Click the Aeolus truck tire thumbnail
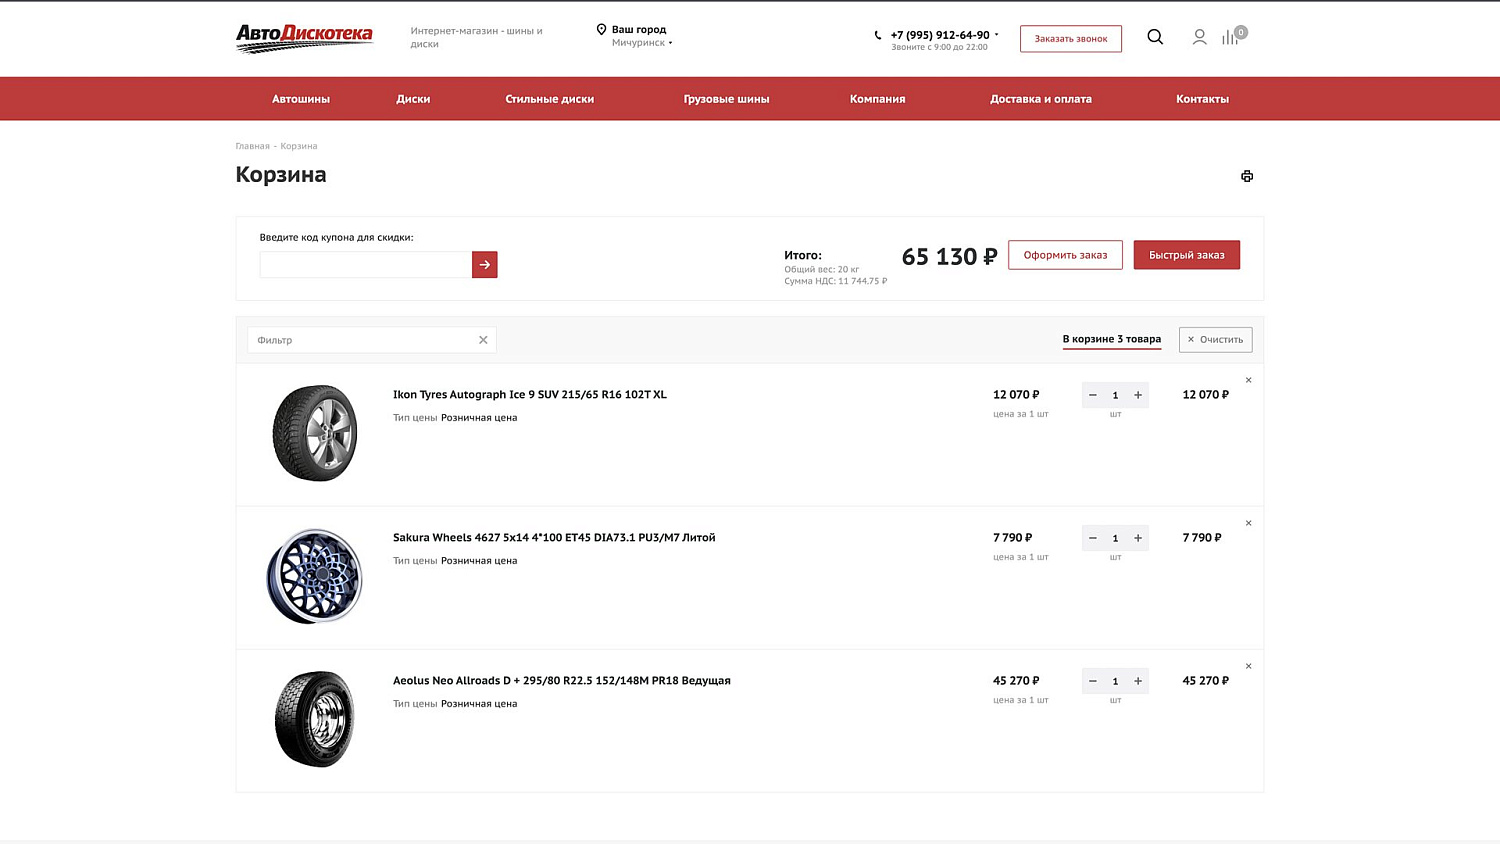This screenshot has height=844, width=1500. coord(315,719)
